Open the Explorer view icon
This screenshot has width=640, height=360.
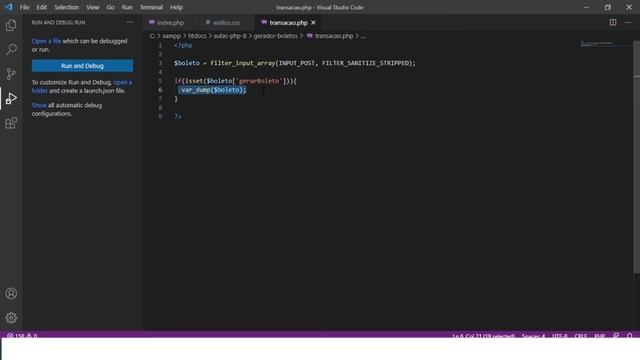[x=11, y=25]
